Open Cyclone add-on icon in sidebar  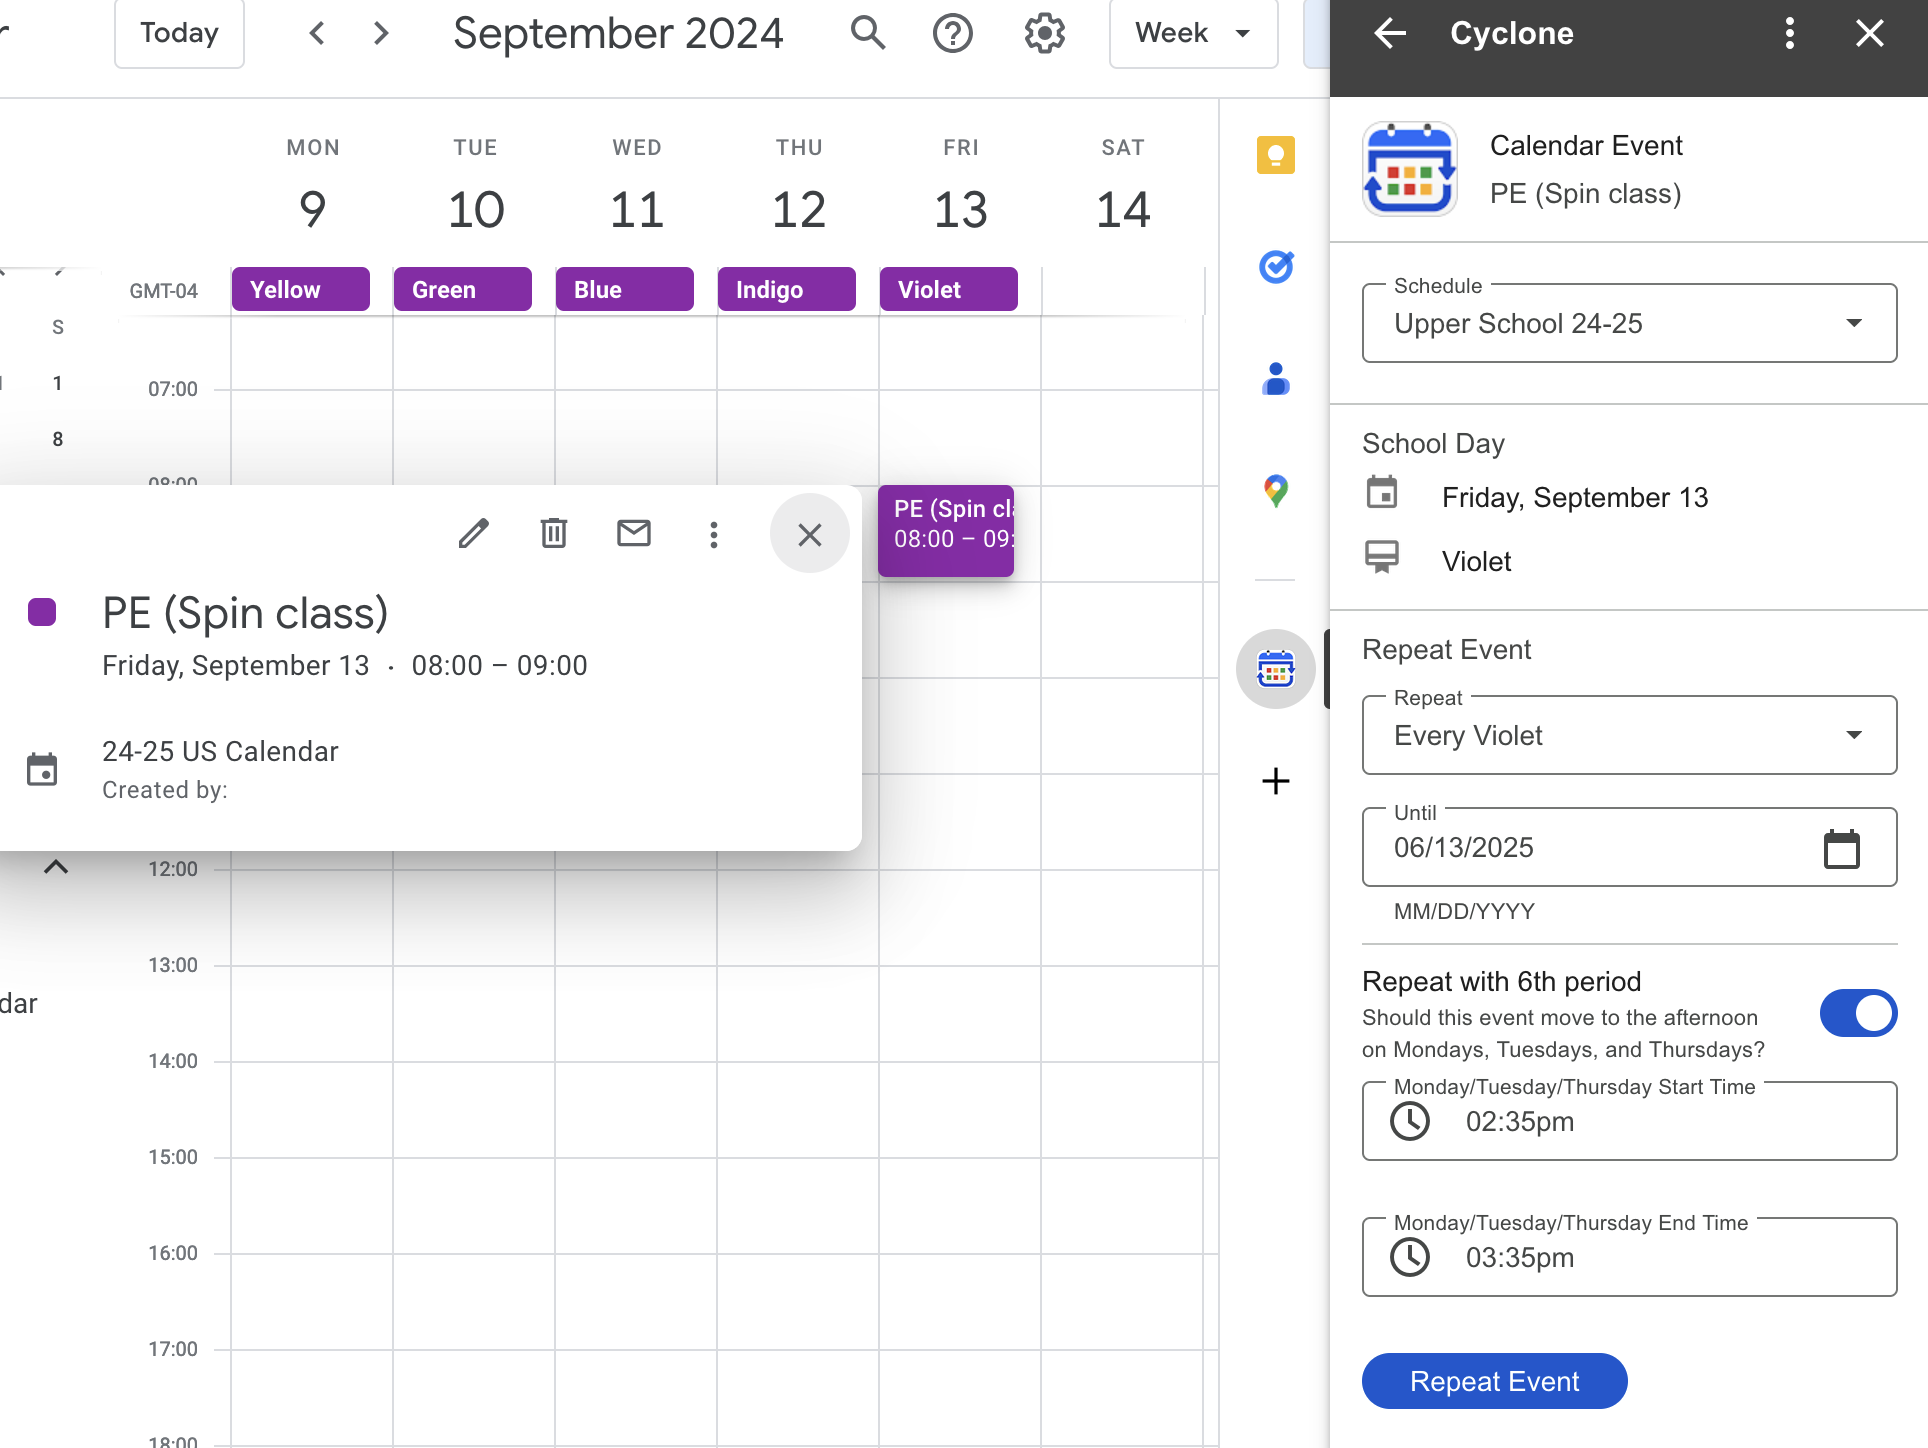[x=1275, y=669]
